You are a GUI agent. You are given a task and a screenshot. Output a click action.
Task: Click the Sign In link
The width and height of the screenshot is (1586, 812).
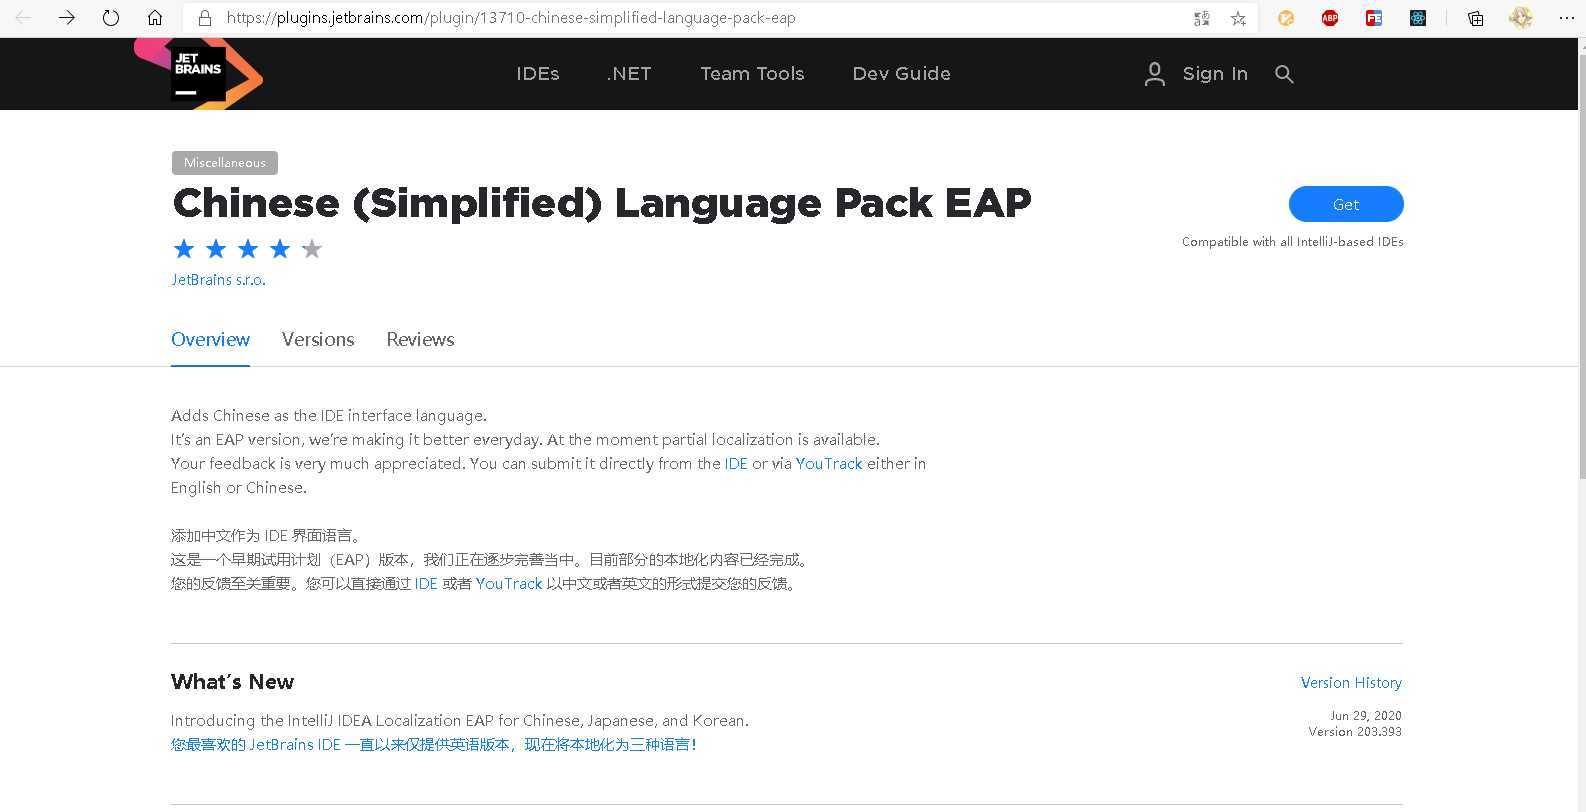pyautogui.click(x=1215, y=74)
